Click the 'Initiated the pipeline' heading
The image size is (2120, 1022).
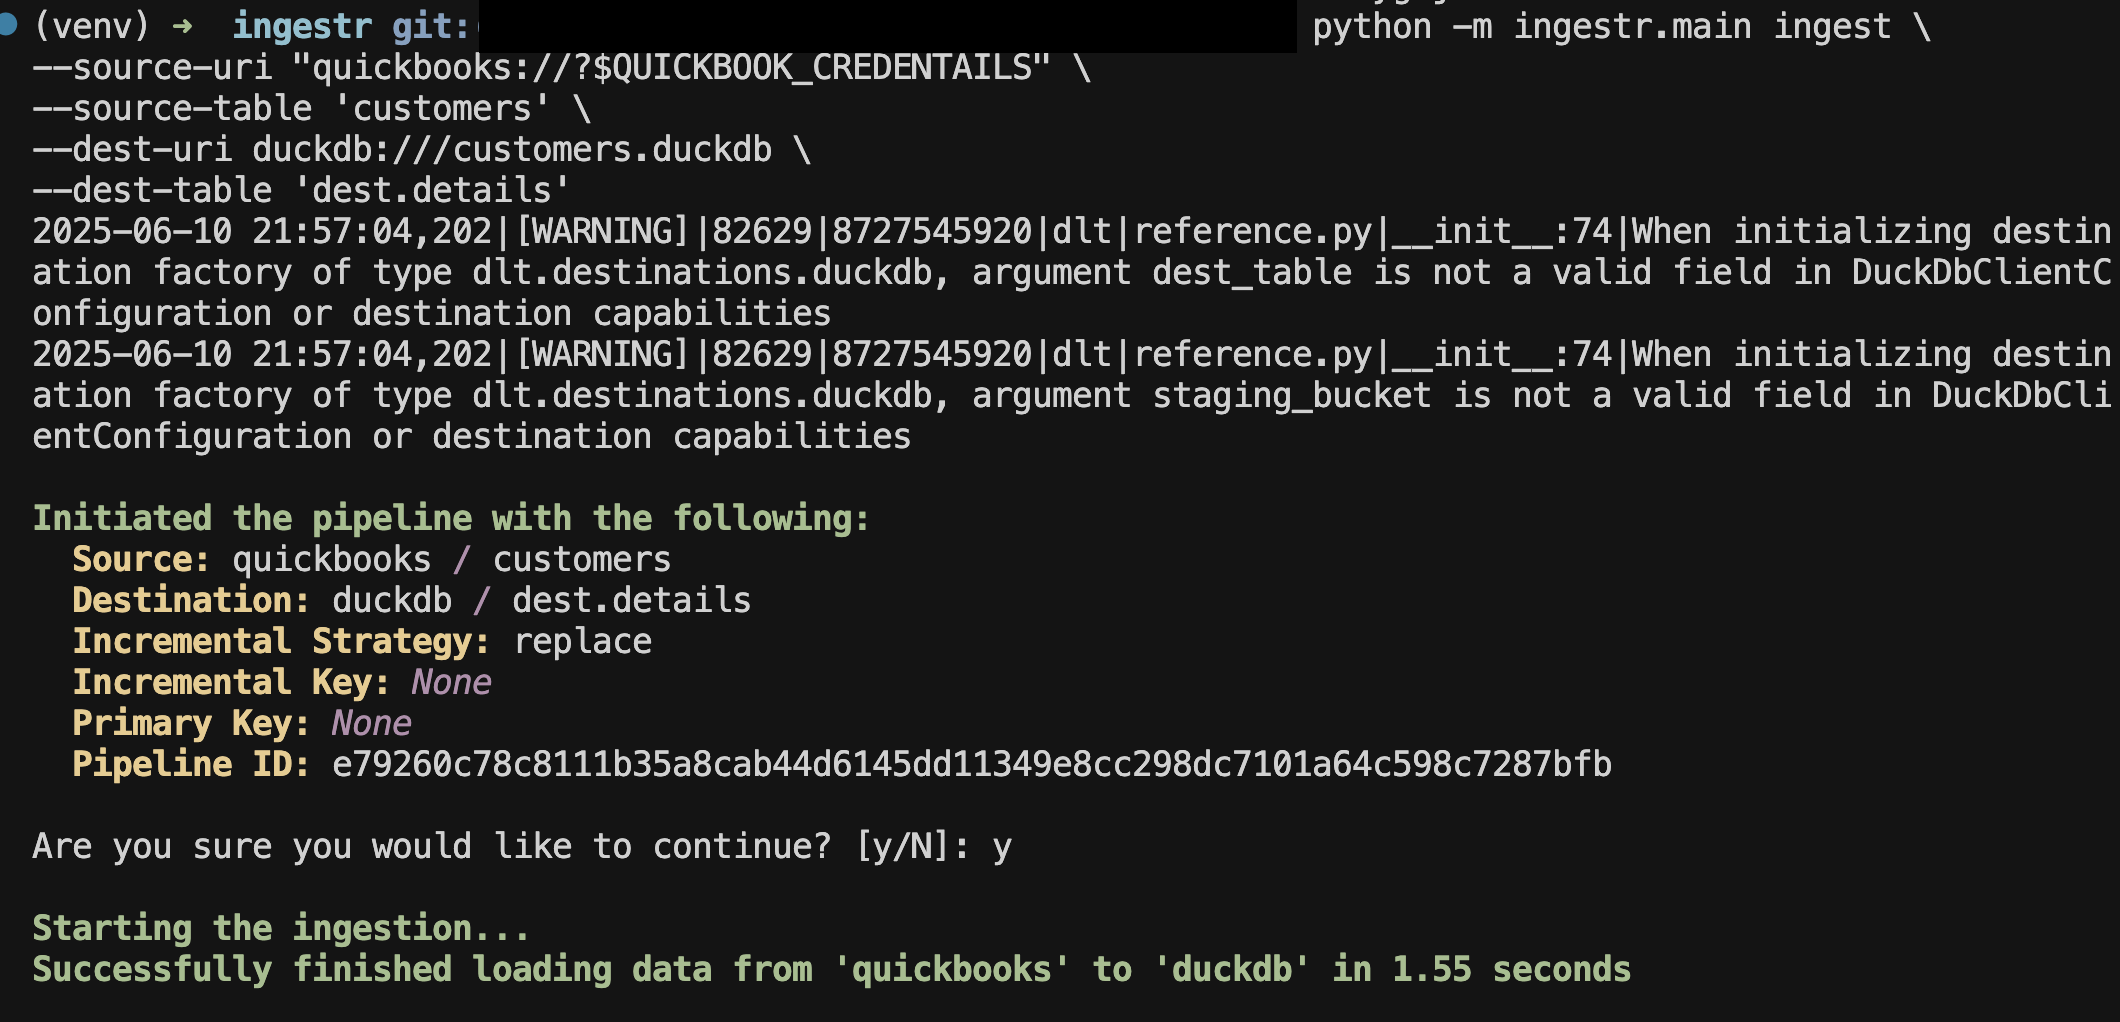(x=451, y=518)
